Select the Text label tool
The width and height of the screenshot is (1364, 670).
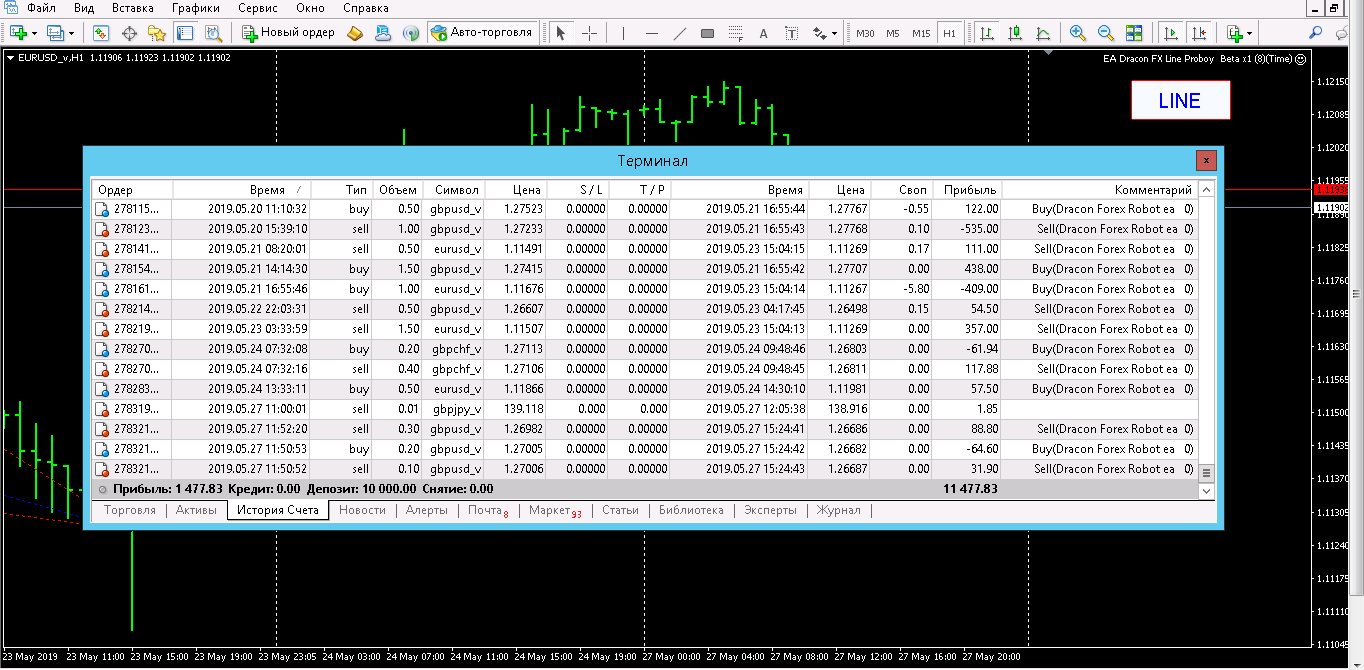[763, 33]
